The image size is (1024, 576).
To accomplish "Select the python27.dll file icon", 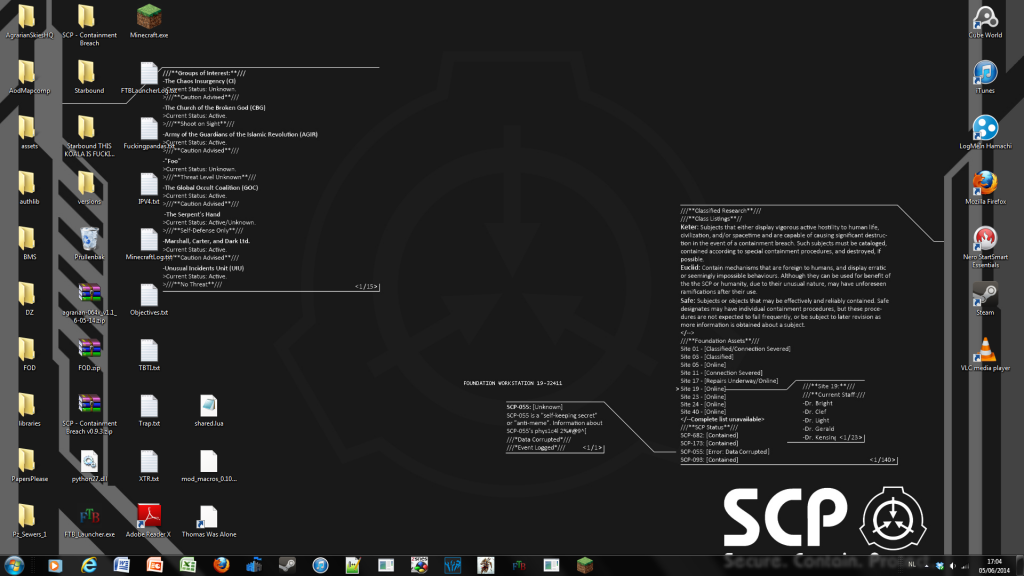I will coord(89,462).
